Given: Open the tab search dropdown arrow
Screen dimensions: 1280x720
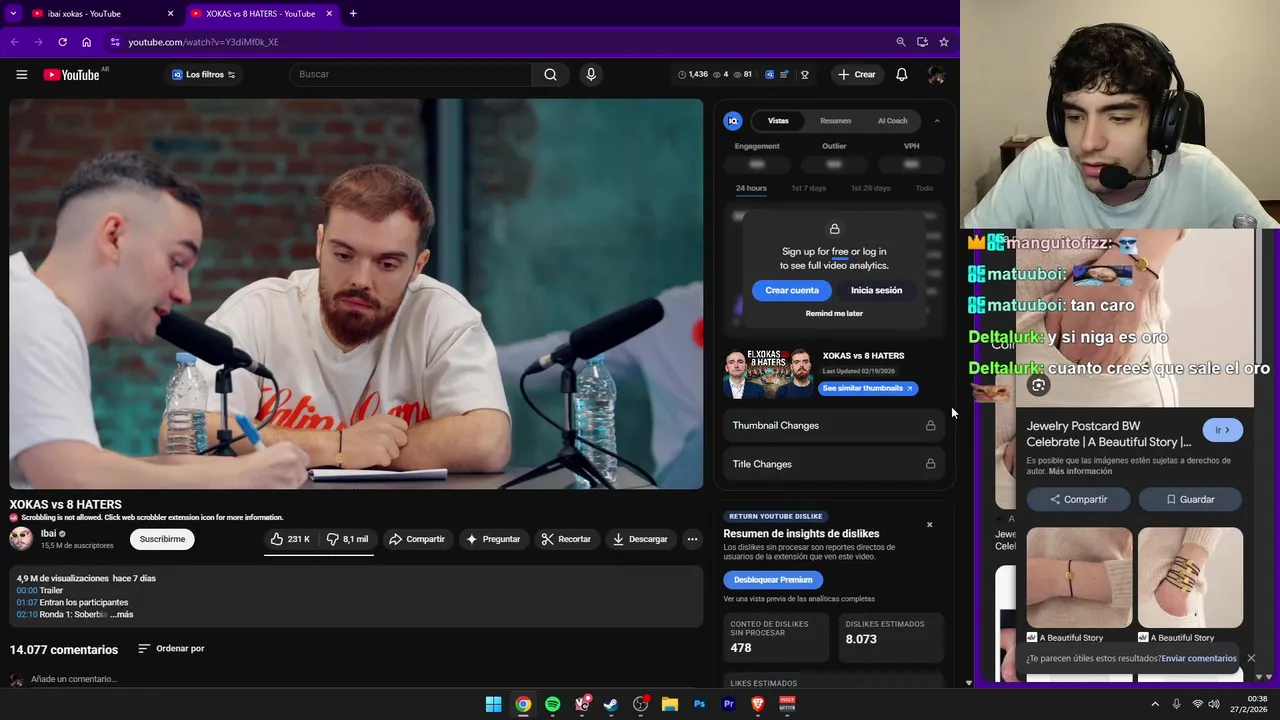Looking at the screenshot, I should 13,13.
